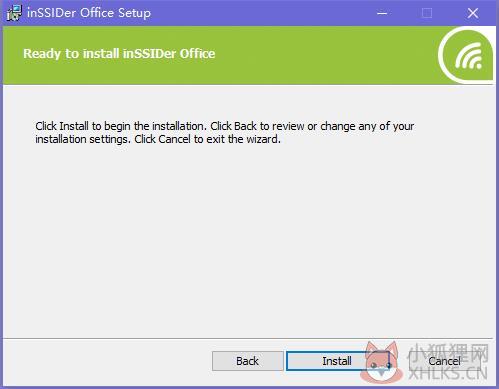This screenshot has width=499, height=389.
Task: Click the XHLKS.CN watermark text
Action: click(x=448, y=374)
